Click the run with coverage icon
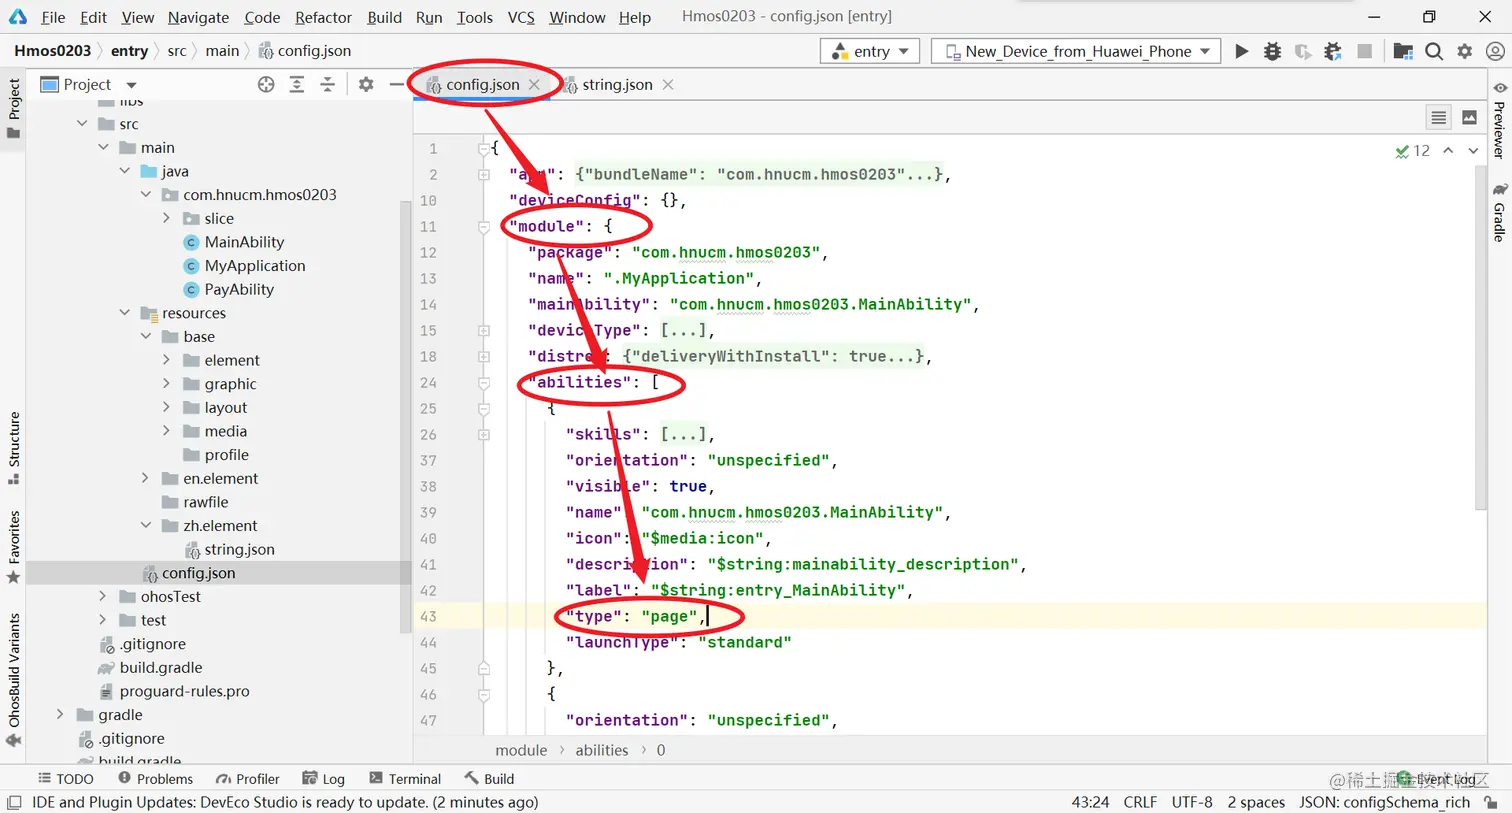Screen dimensions: 1512x813 pos(1302,51)
